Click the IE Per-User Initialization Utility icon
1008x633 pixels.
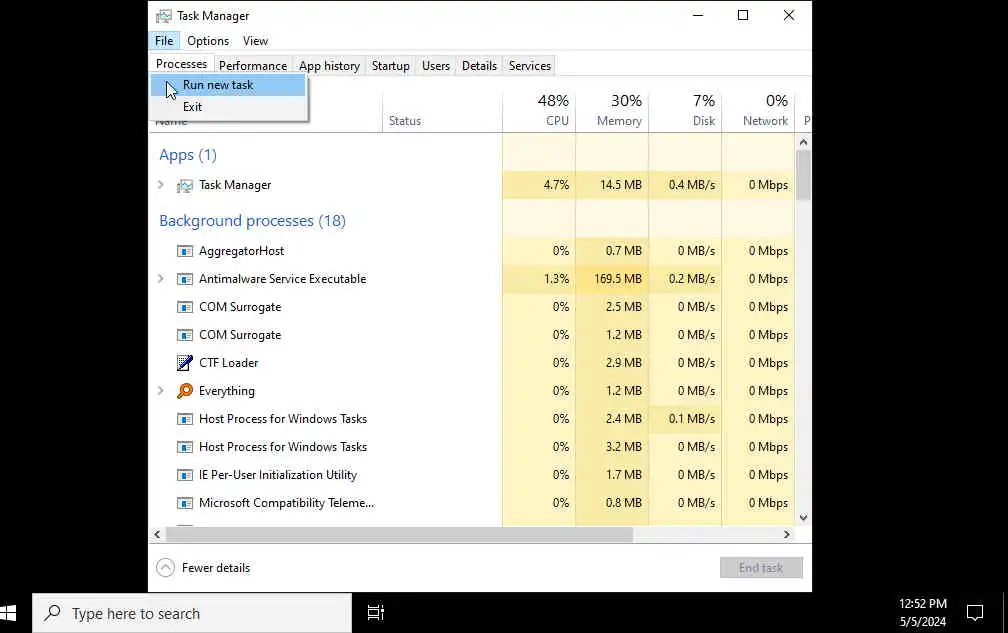[x=184, y=476]
